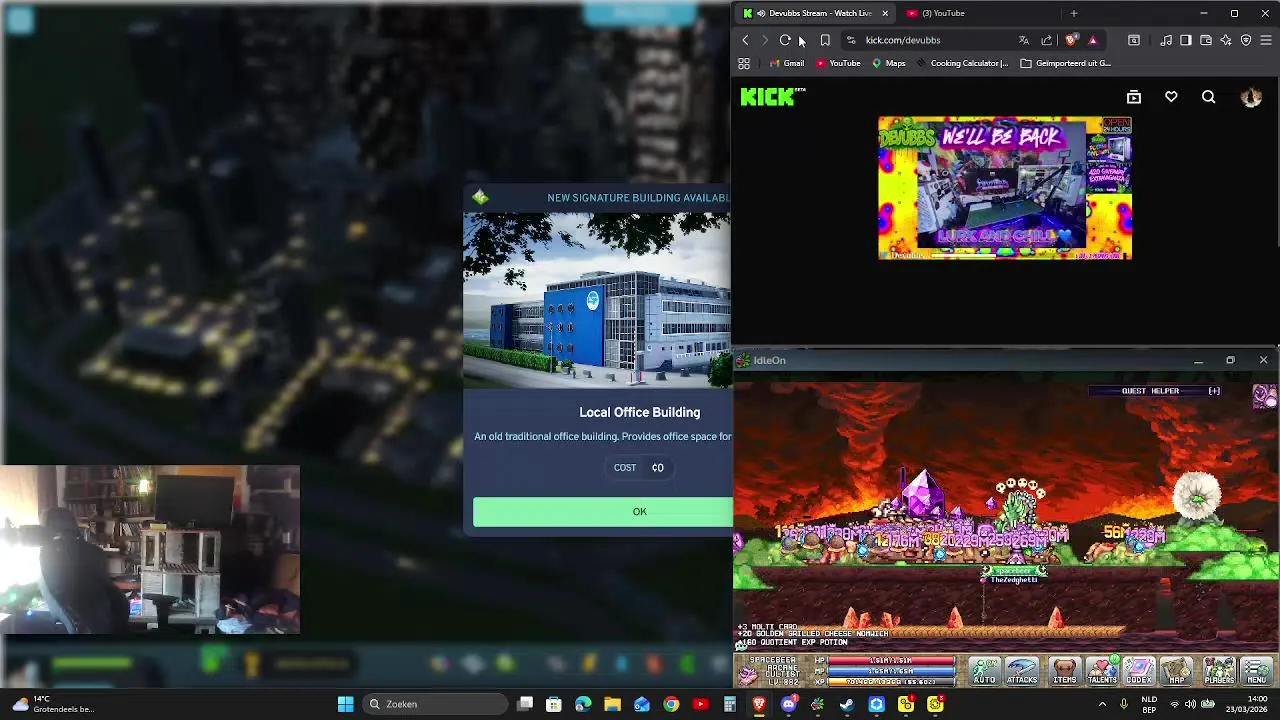
Task: Open Cooking Calculator bookmark
Action: point(962,63)
